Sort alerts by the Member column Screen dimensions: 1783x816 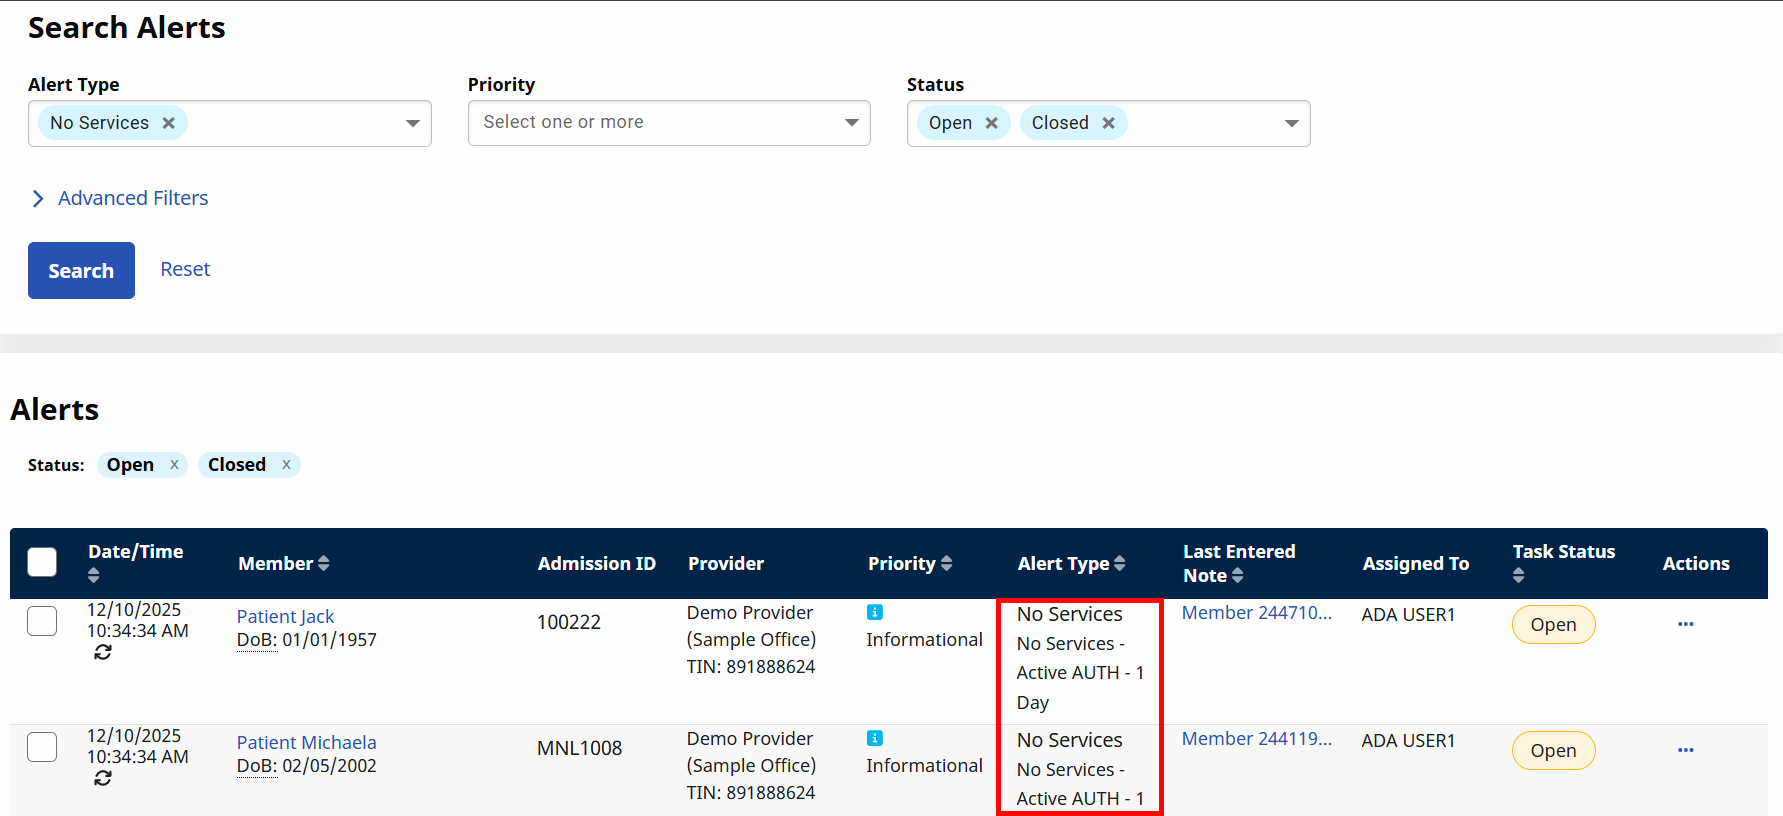323,564
